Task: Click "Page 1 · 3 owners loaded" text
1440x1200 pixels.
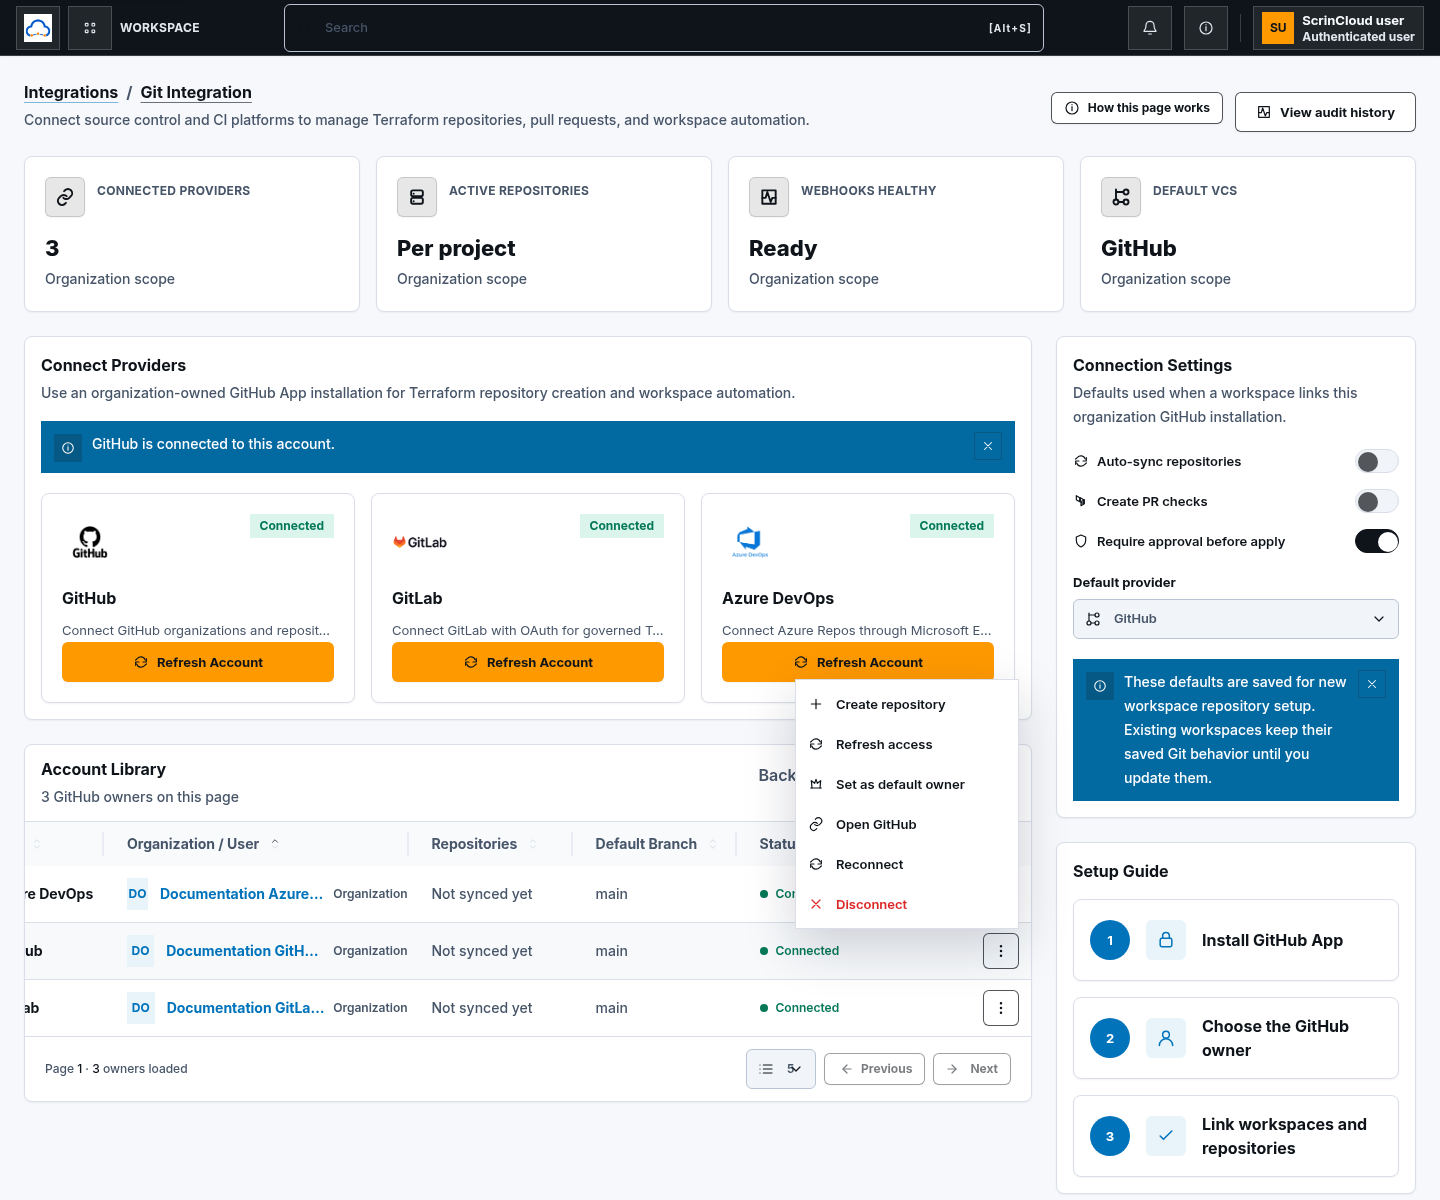Action: pos(116,1069)
